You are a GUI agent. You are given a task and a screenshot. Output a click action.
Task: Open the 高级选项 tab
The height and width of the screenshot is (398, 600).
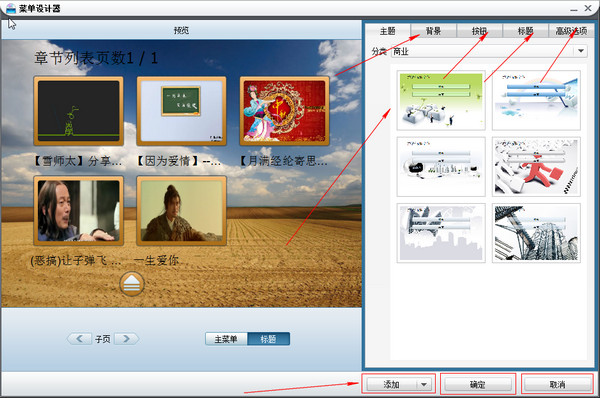571,31
